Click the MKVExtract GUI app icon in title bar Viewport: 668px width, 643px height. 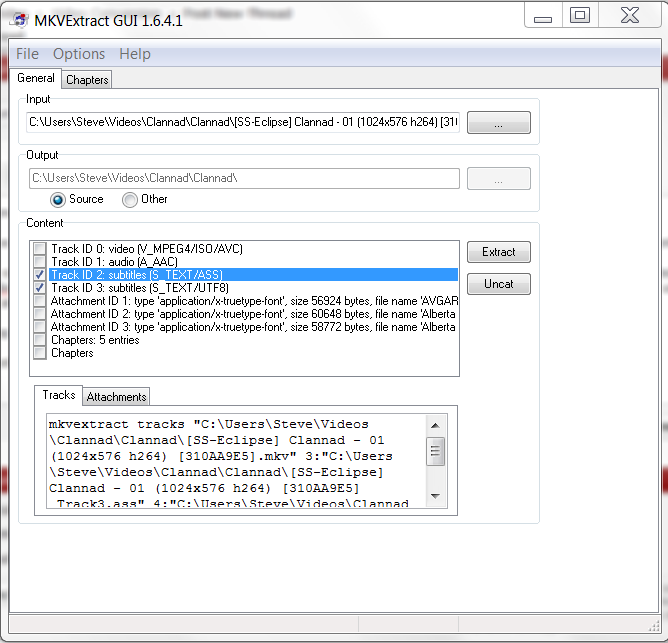point(20,20)
